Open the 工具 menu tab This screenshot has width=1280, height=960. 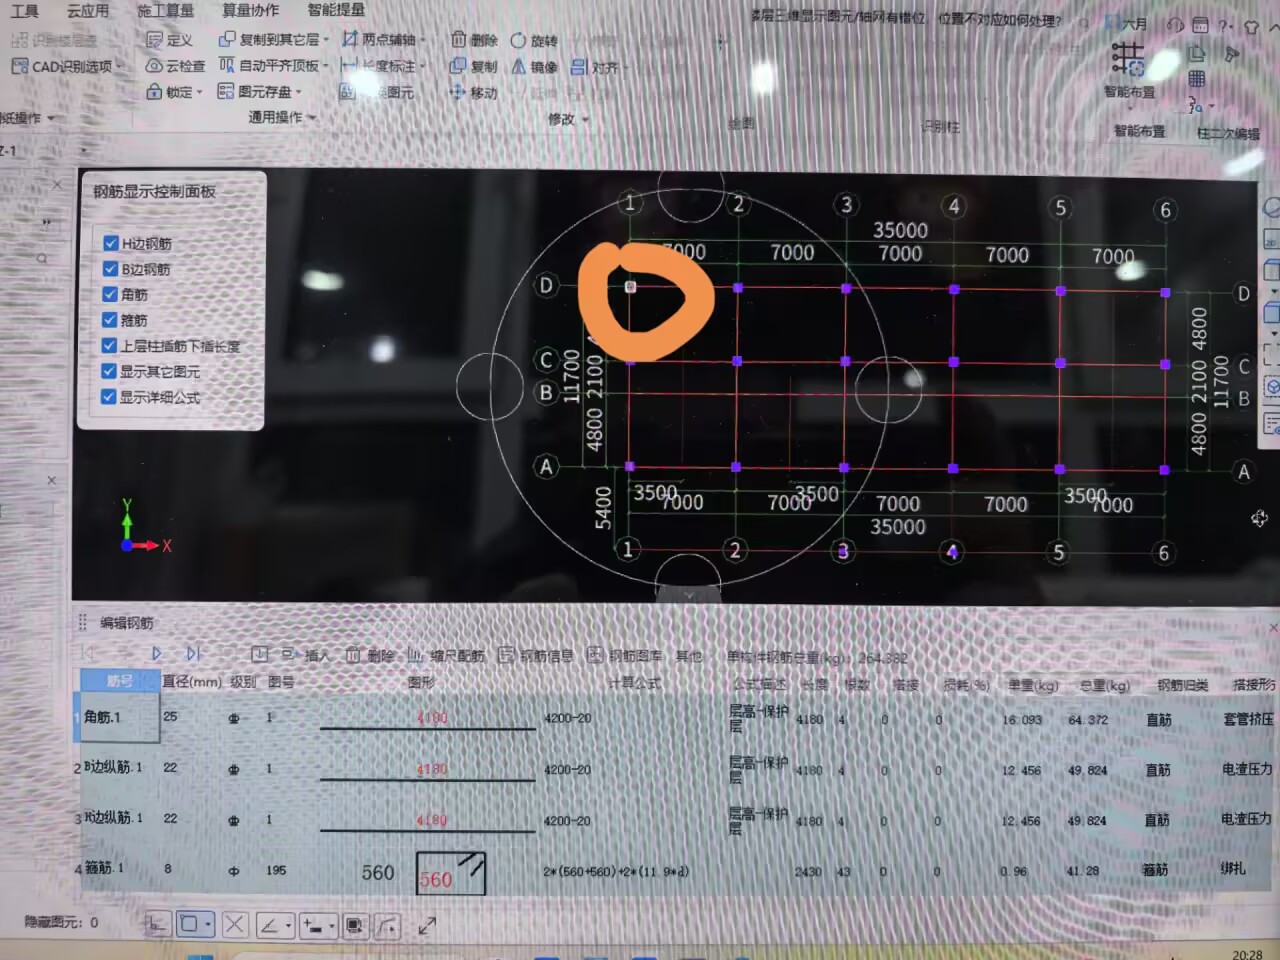25,11
